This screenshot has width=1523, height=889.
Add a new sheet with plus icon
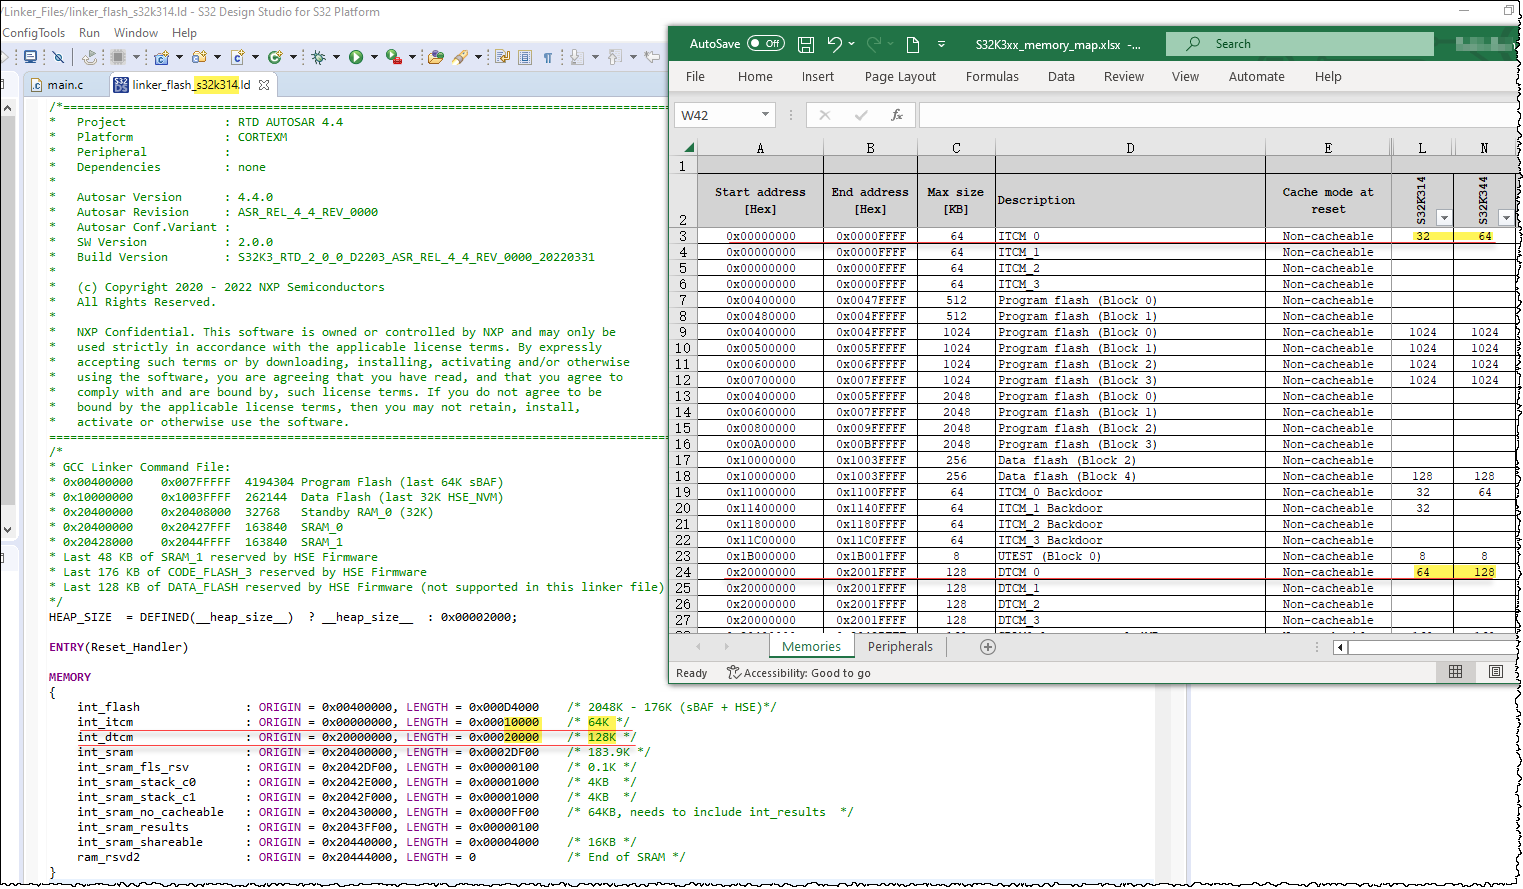[x=988, y=647]
